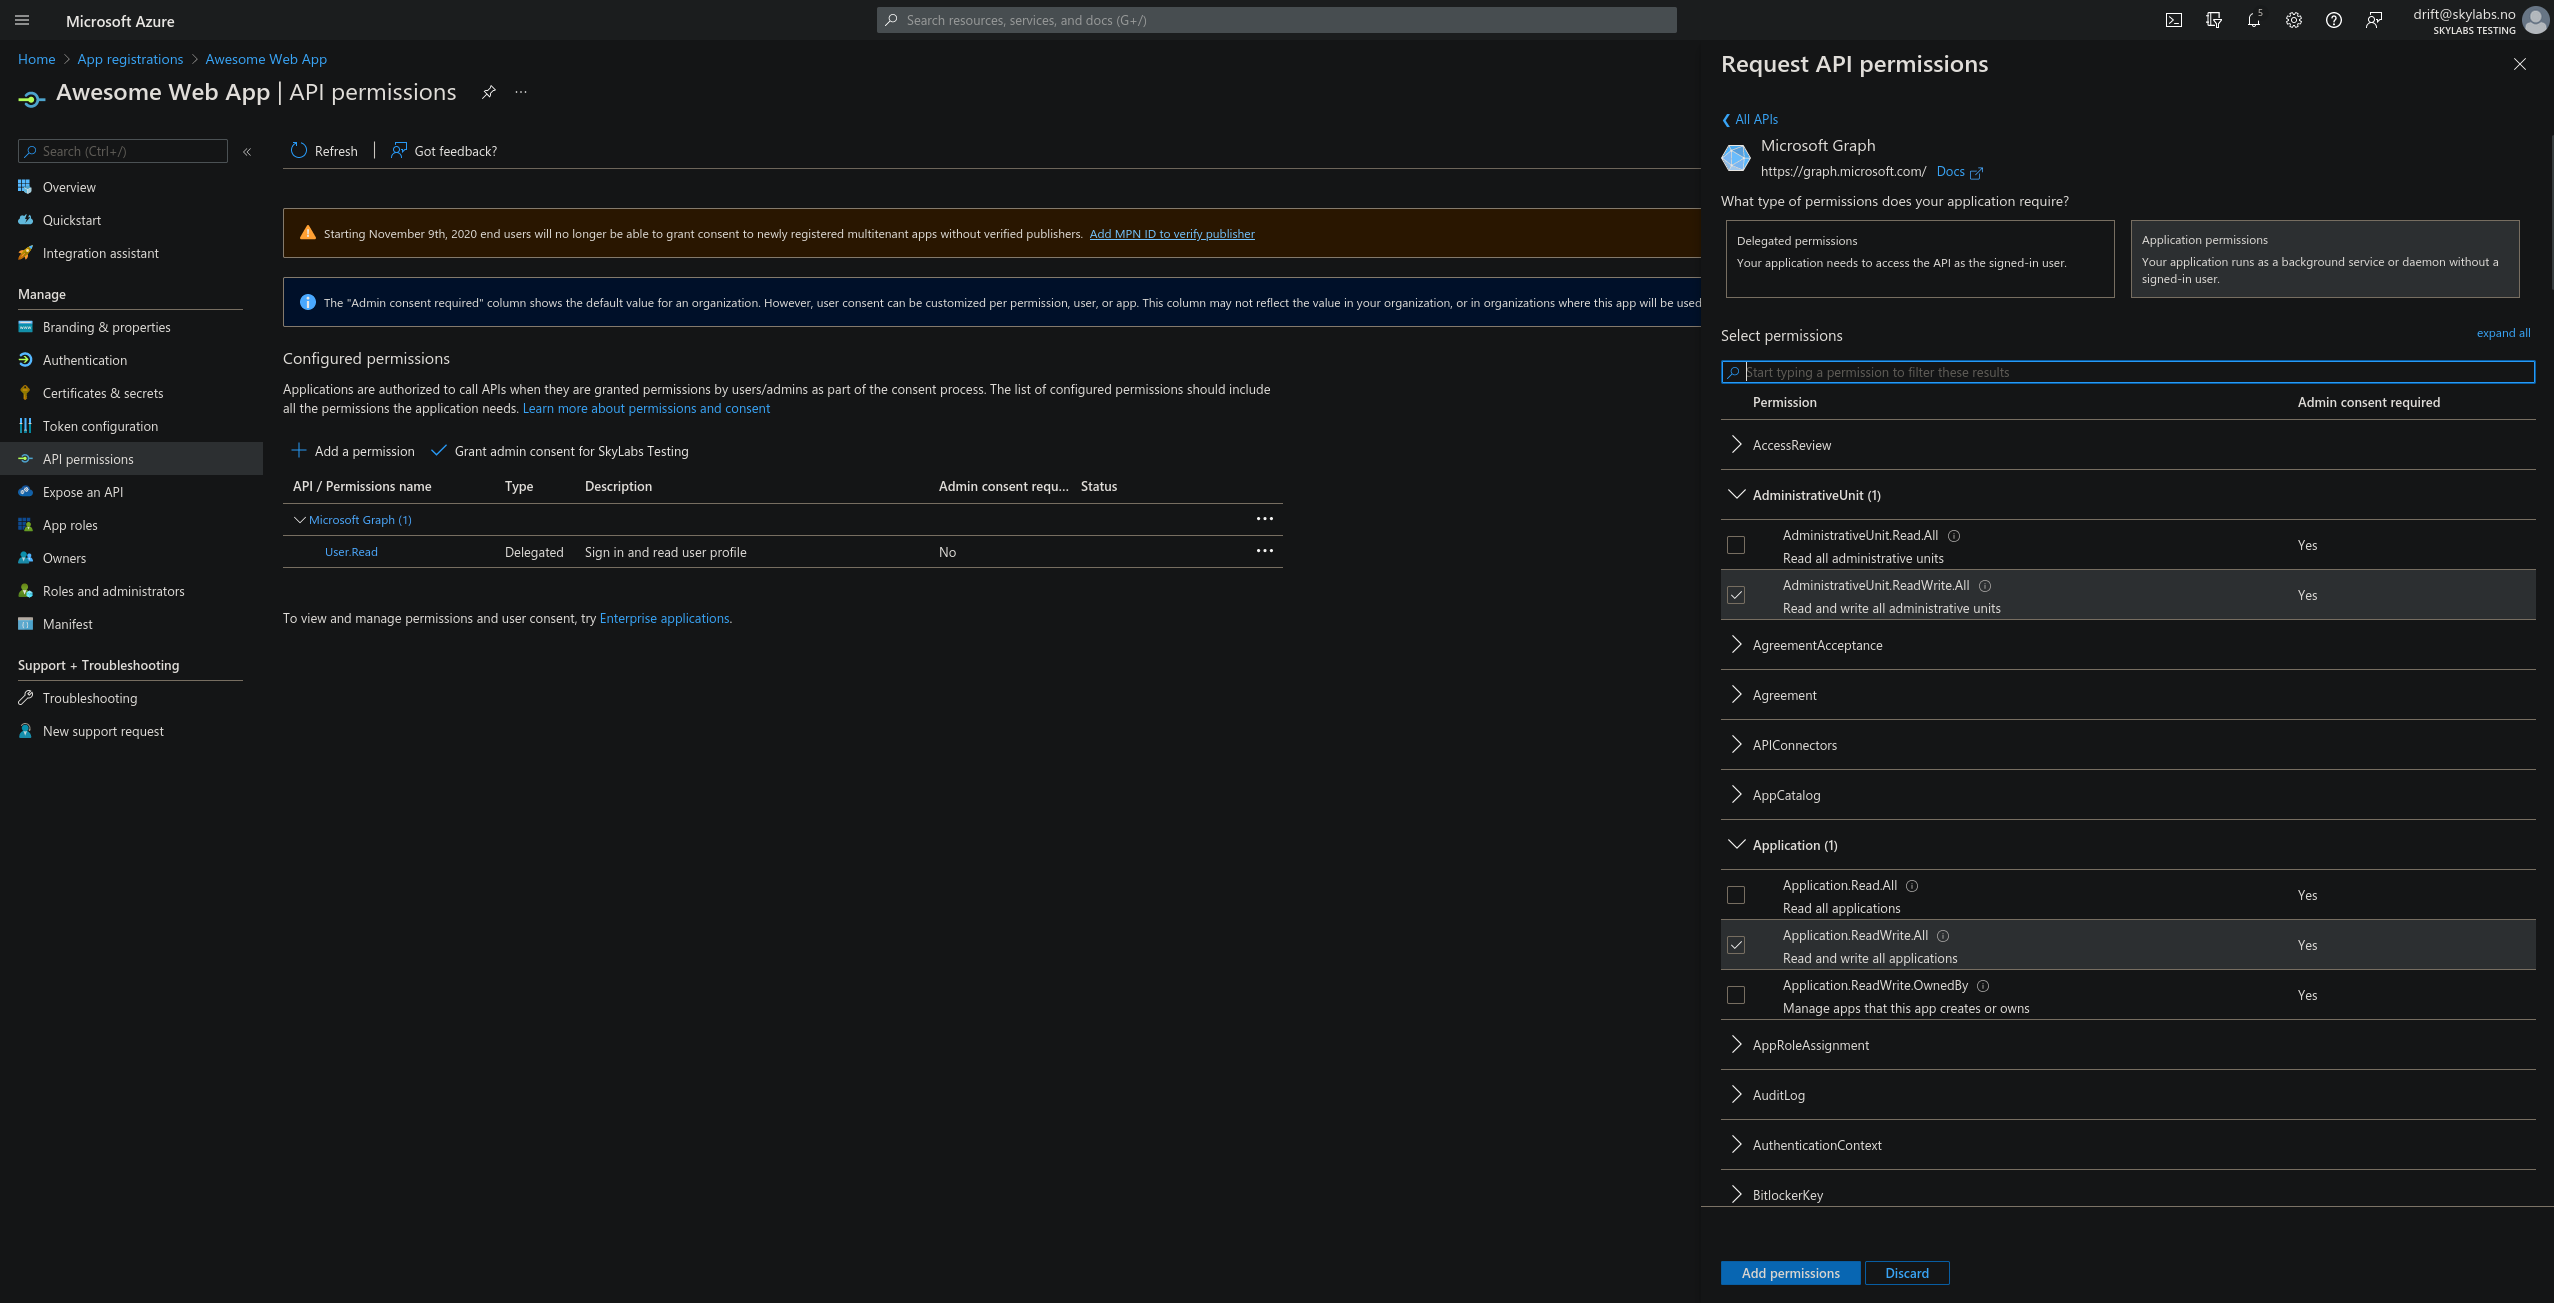The width and height of the screenshot is (2554, 1303).
Task: Select the Delegated permissions option
Action: point(1920,259)
